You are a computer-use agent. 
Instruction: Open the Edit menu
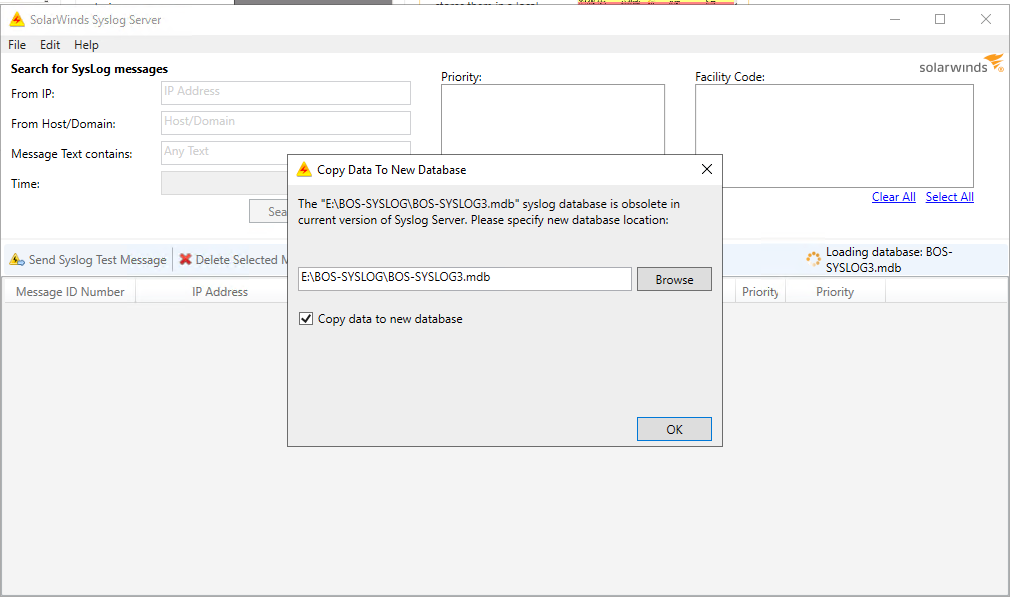click(x=50, y=45)
